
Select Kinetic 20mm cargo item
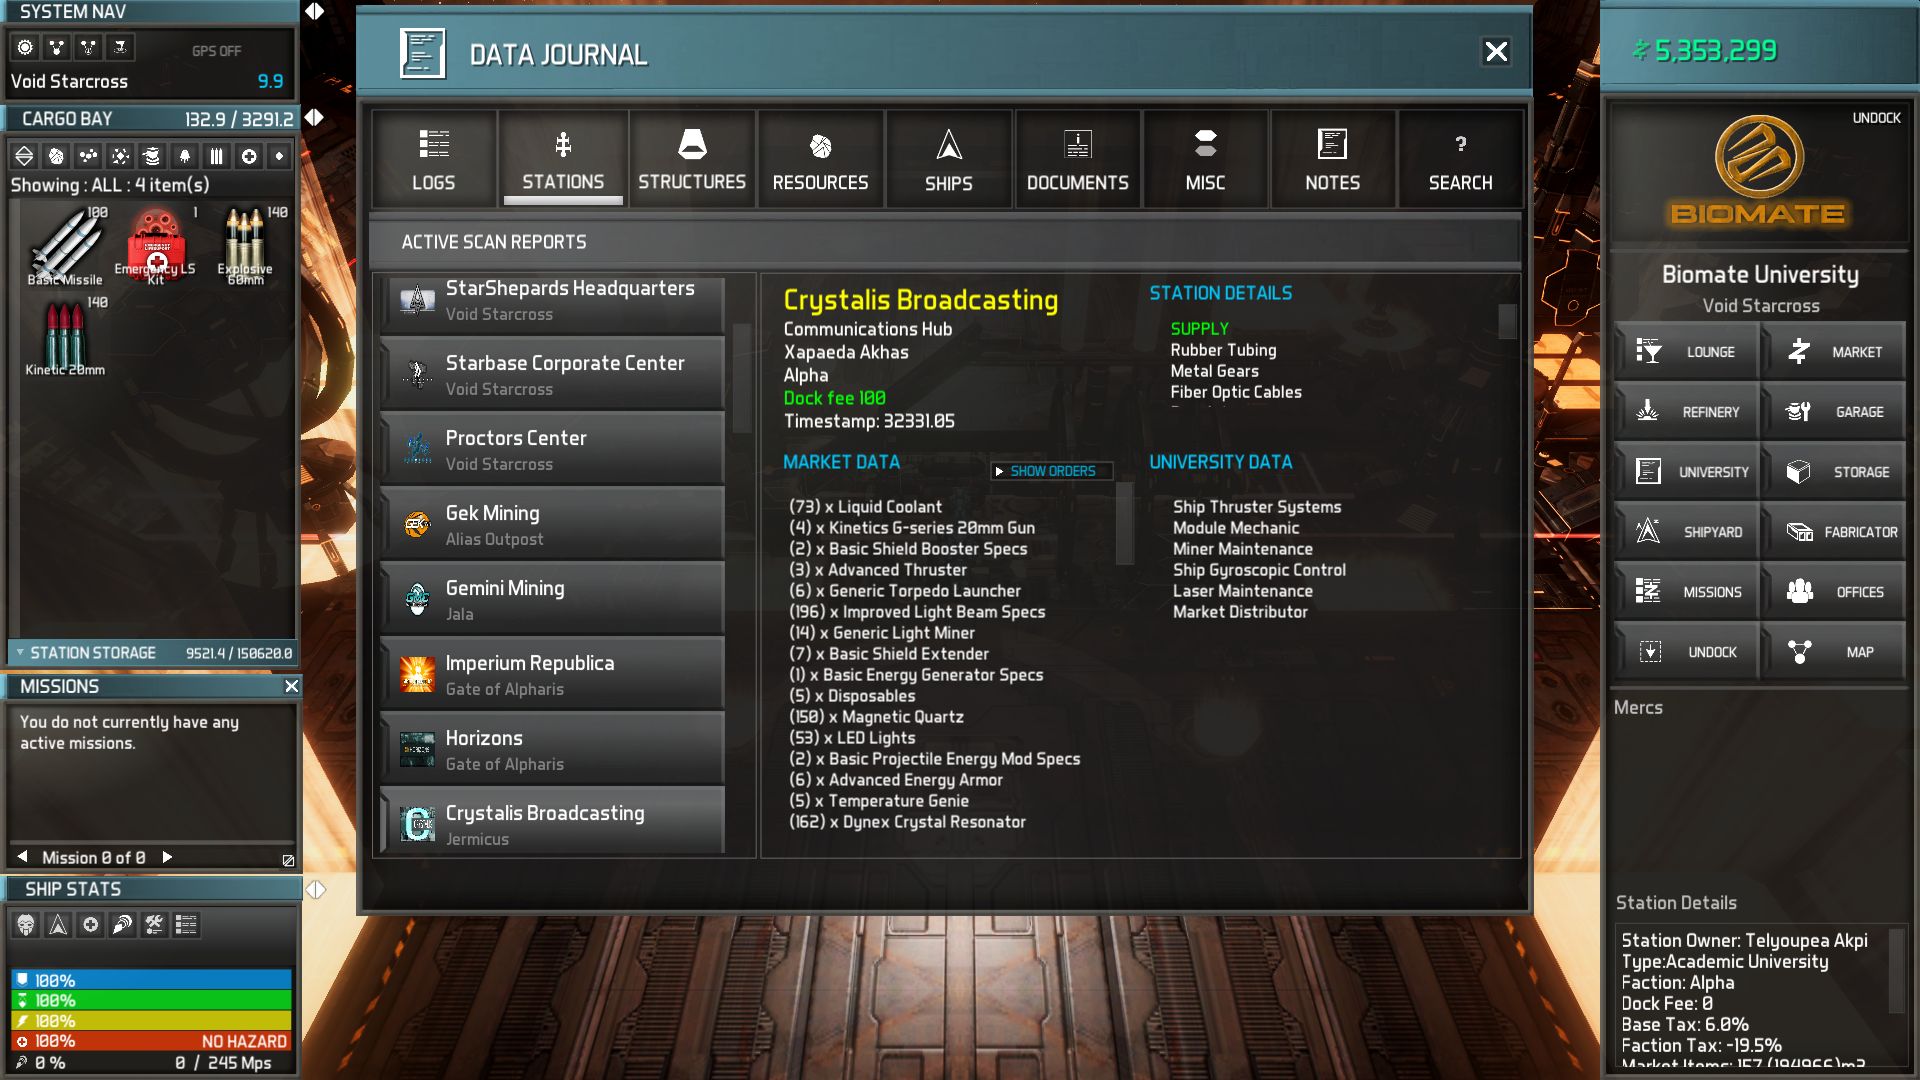point(65,337)
